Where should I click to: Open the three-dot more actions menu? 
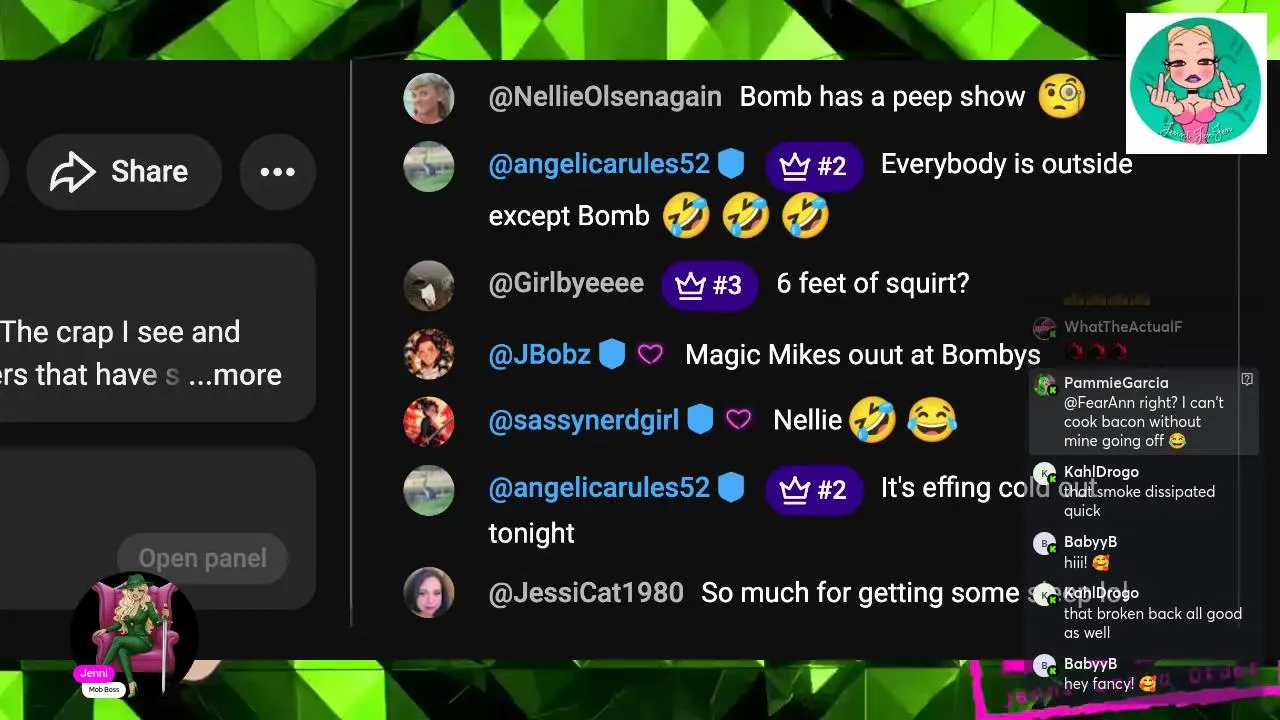[277, 172]
